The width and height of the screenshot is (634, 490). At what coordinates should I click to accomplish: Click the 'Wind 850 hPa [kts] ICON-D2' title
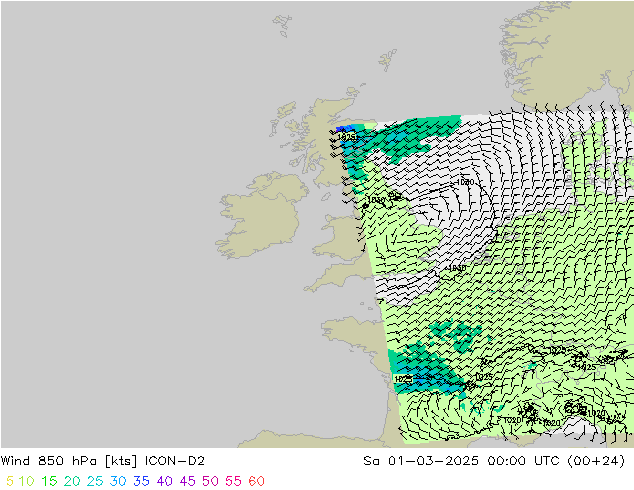tap(103, 461)
